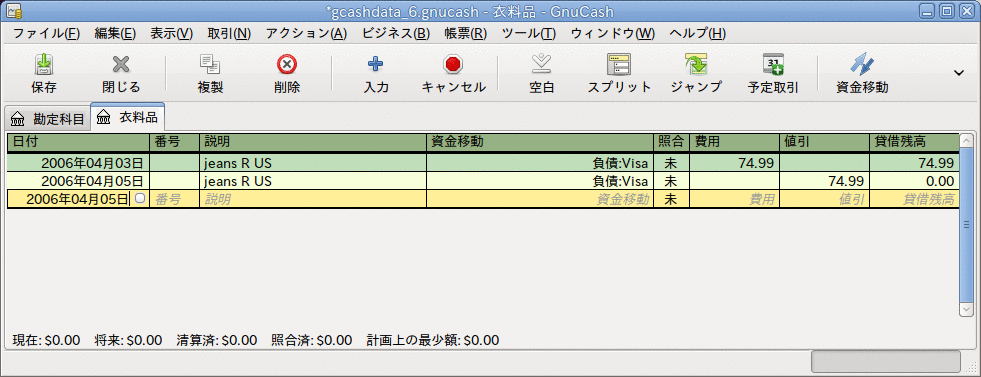Click the 資金移動 column header

(540, 142)
